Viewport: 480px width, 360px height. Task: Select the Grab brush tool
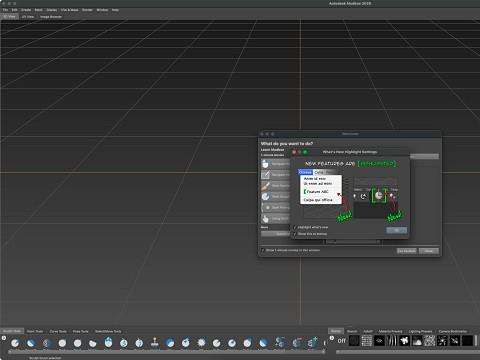coord(62,343)
